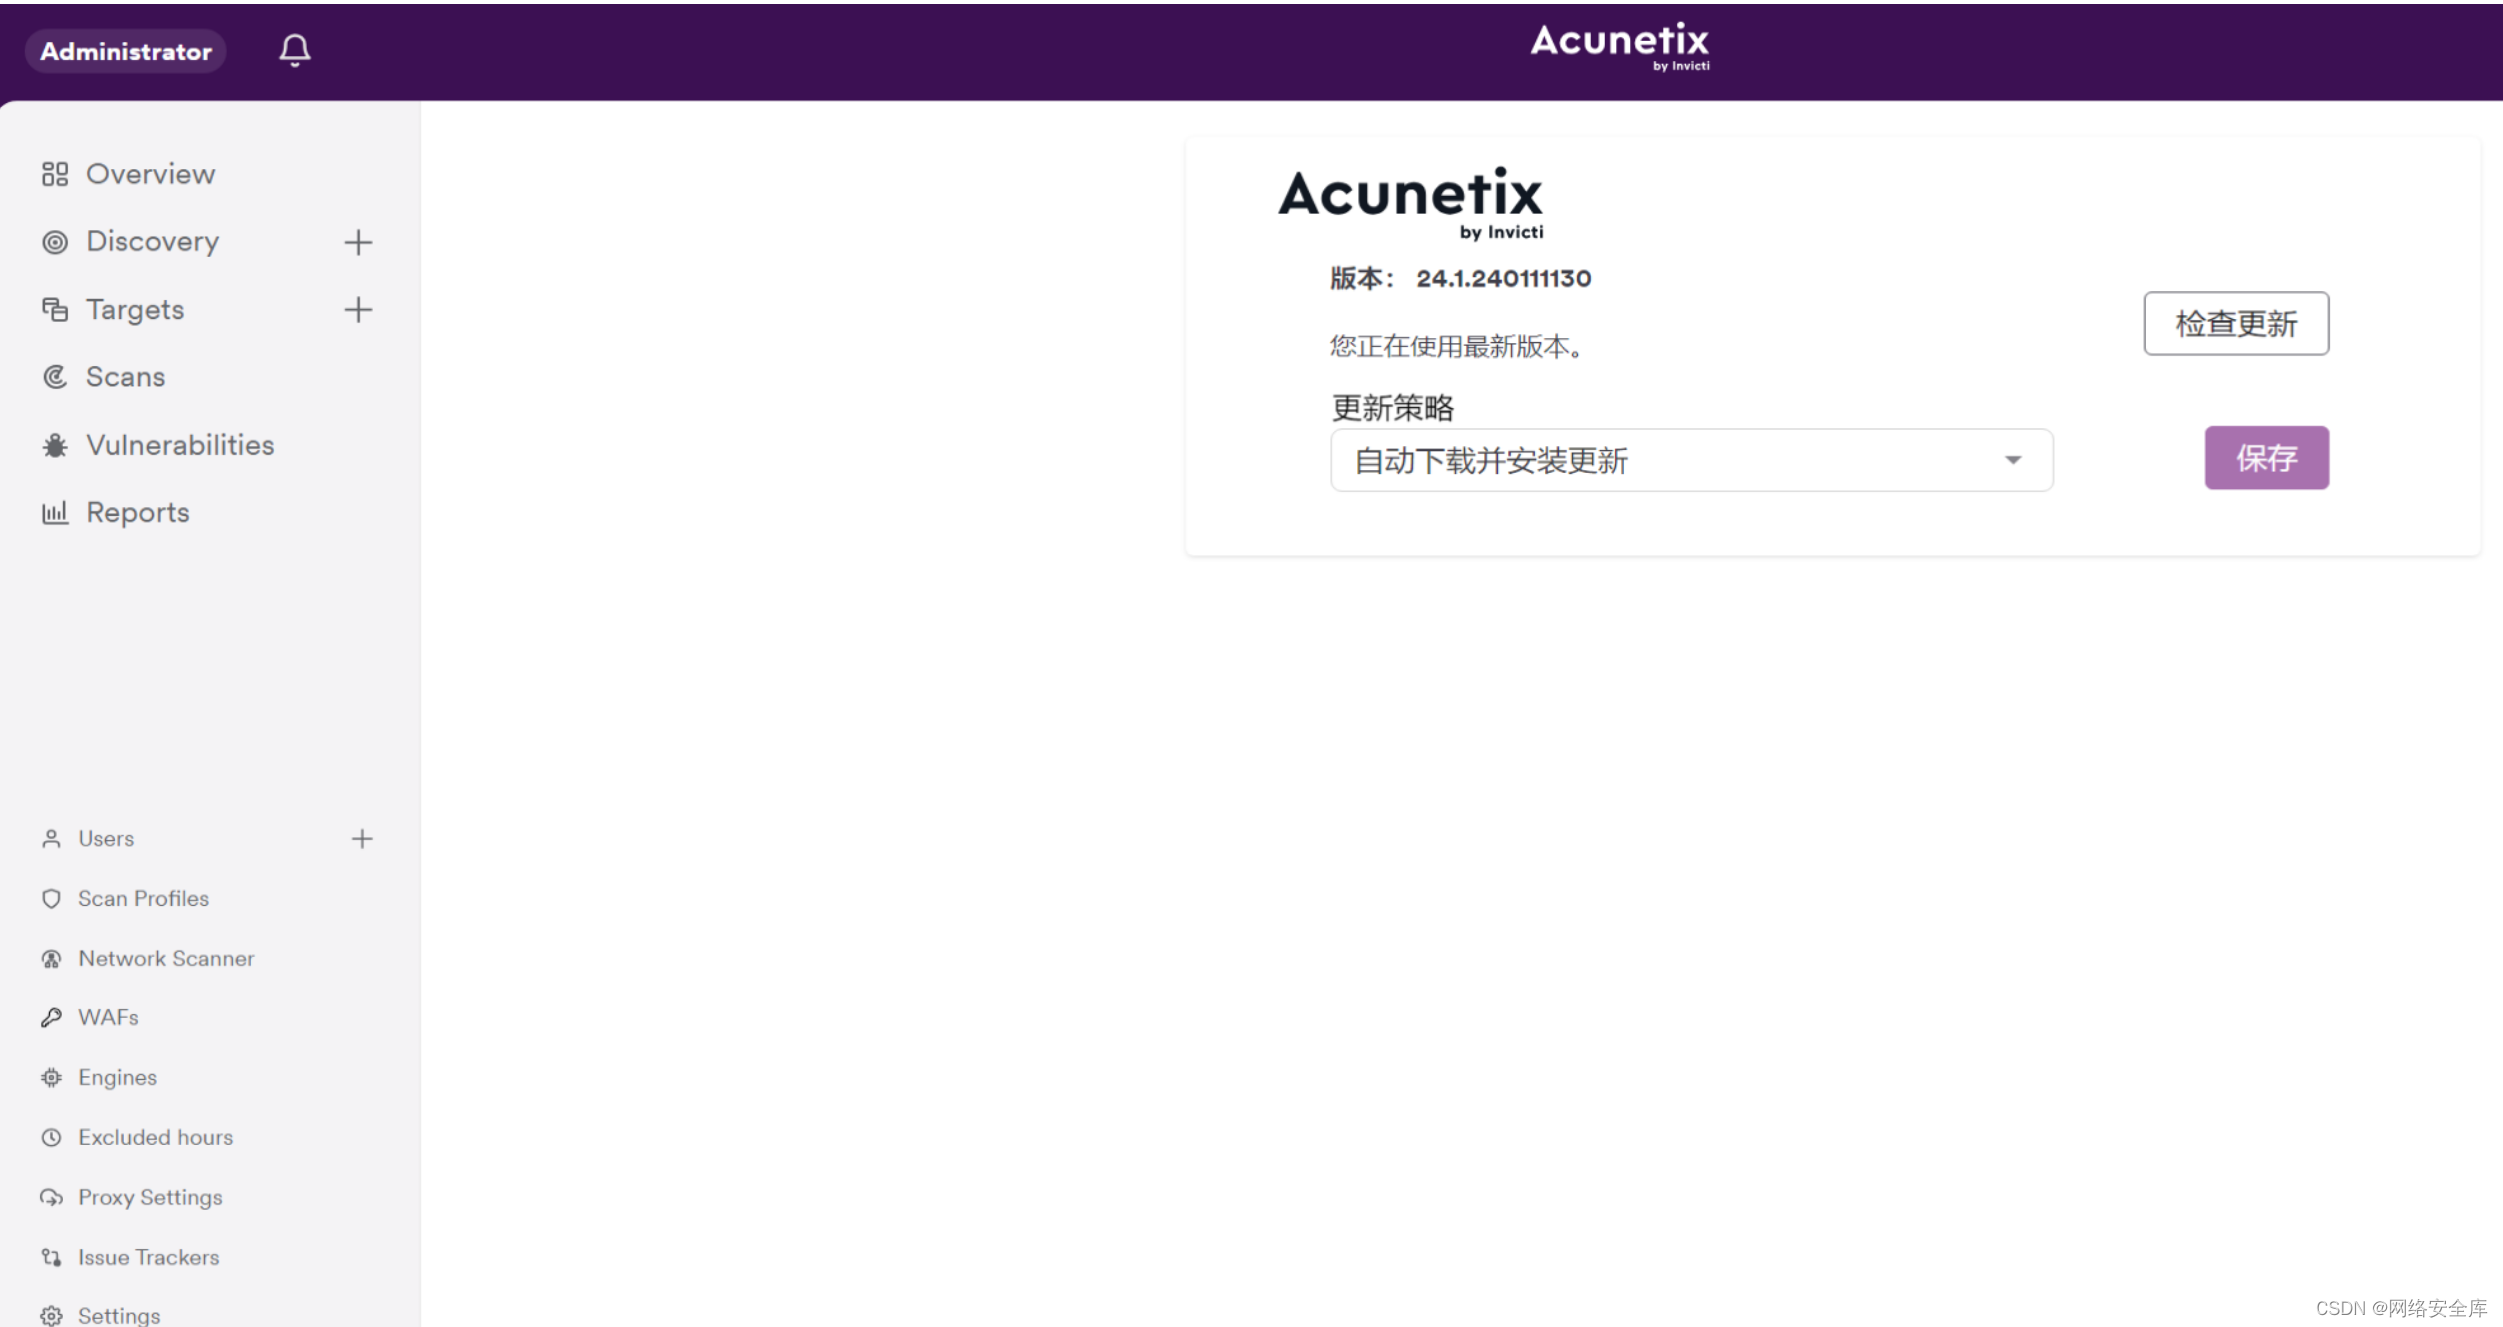Go to the WAFs page
The image size is (2503, 1327).
108,1017
